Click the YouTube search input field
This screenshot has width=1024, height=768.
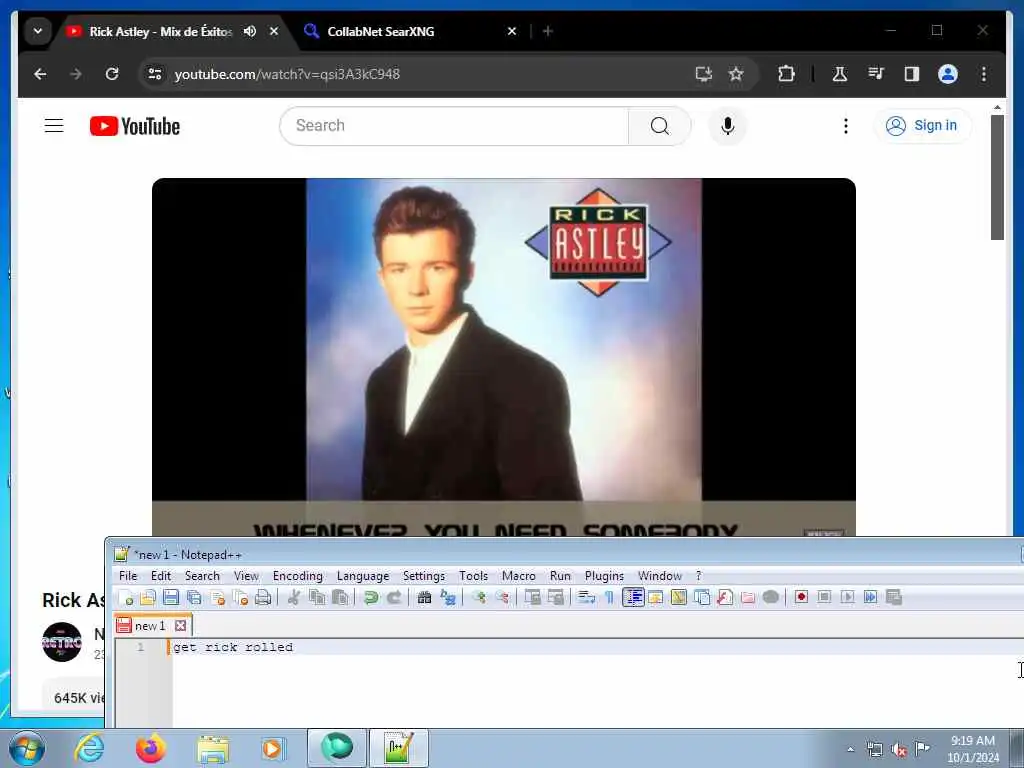coord(455,125)
